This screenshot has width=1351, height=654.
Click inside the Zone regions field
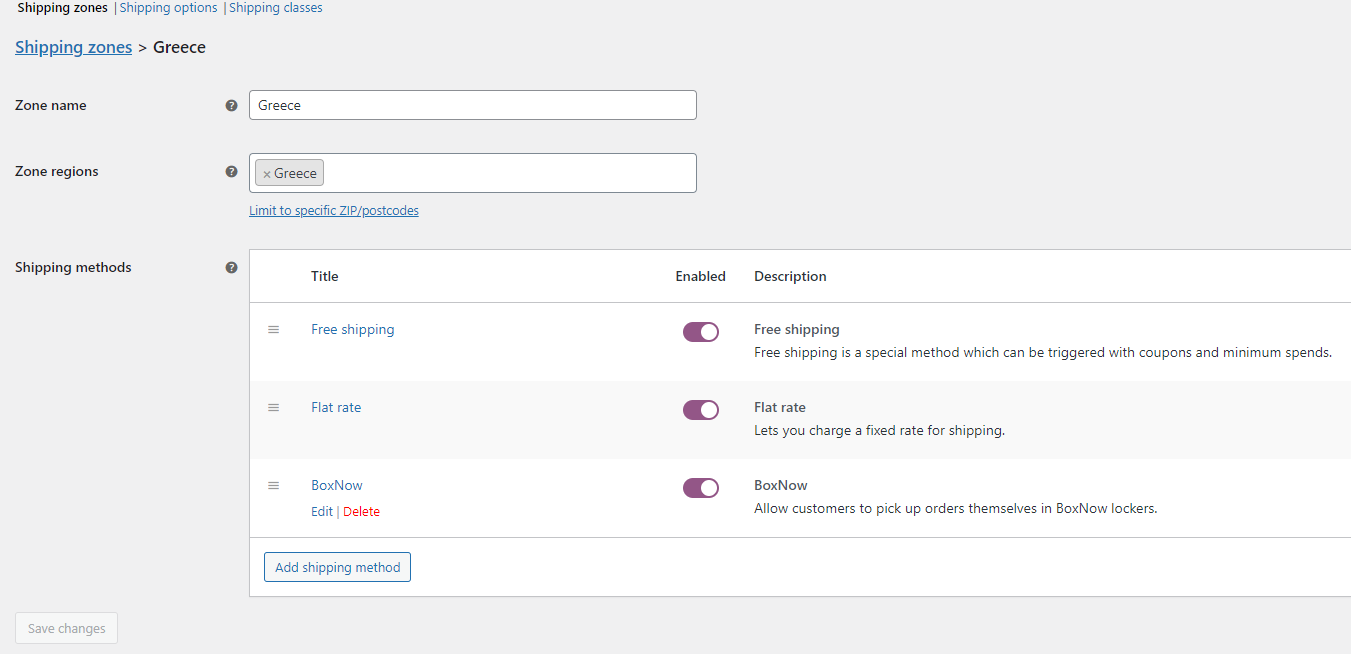point(473,173)
